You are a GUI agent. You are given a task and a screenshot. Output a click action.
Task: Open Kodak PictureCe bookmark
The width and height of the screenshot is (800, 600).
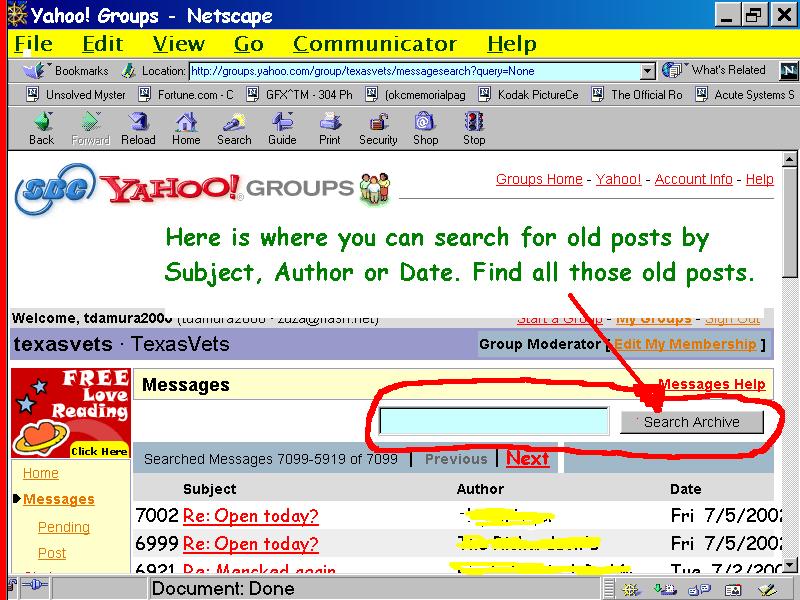[x=529, y=94]
